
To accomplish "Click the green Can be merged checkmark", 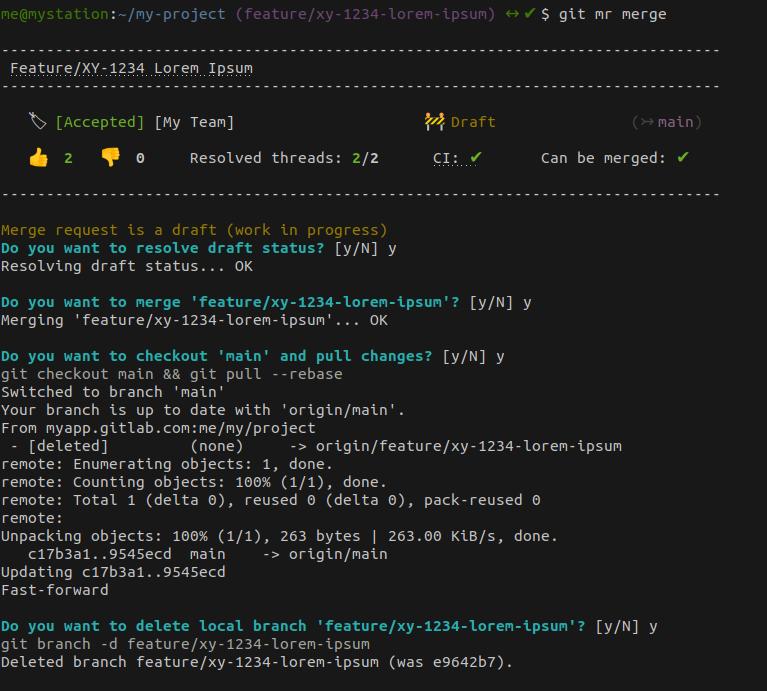I will click(683, 157).
